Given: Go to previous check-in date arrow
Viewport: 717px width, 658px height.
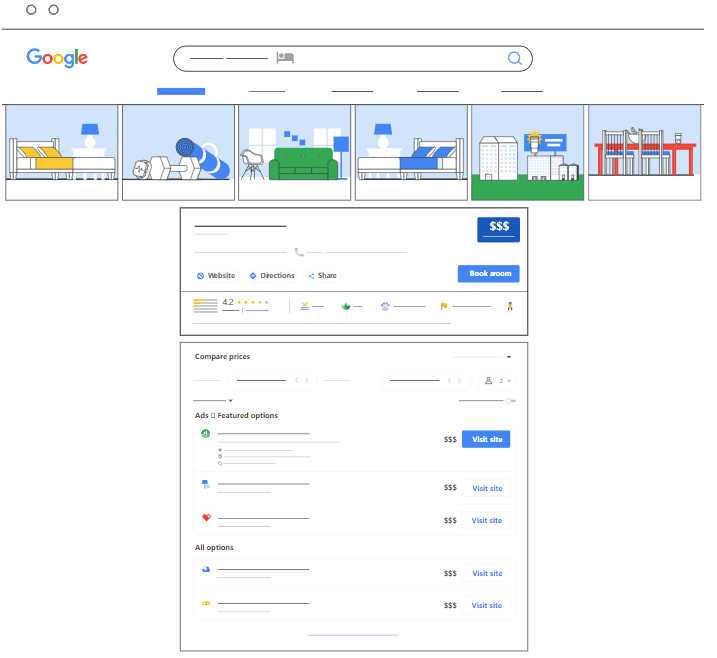Looking at the screenshot, I should coord(297,380).
